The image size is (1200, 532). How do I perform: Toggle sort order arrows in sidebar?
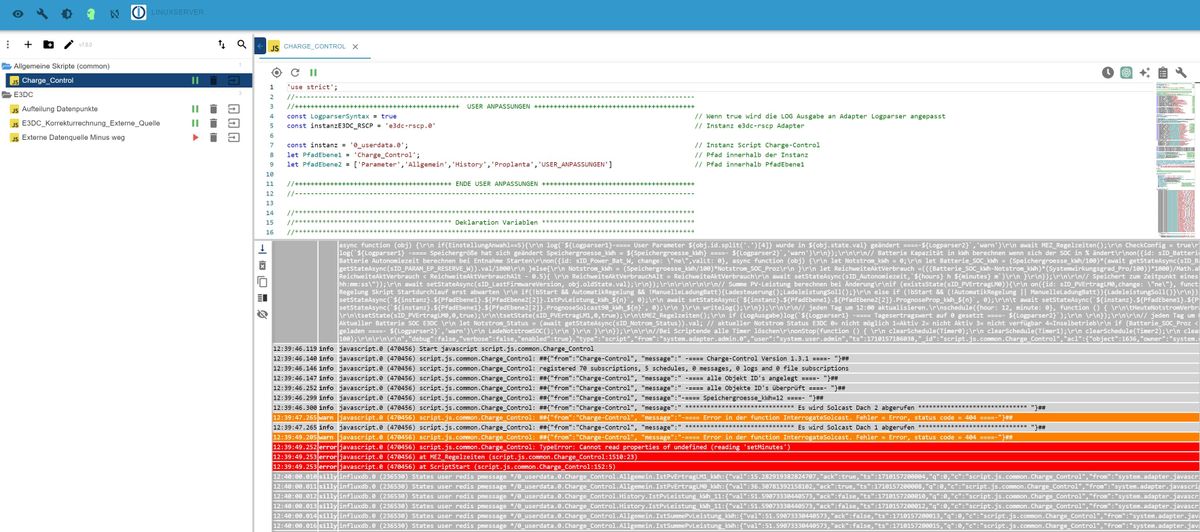coord(221,45)
